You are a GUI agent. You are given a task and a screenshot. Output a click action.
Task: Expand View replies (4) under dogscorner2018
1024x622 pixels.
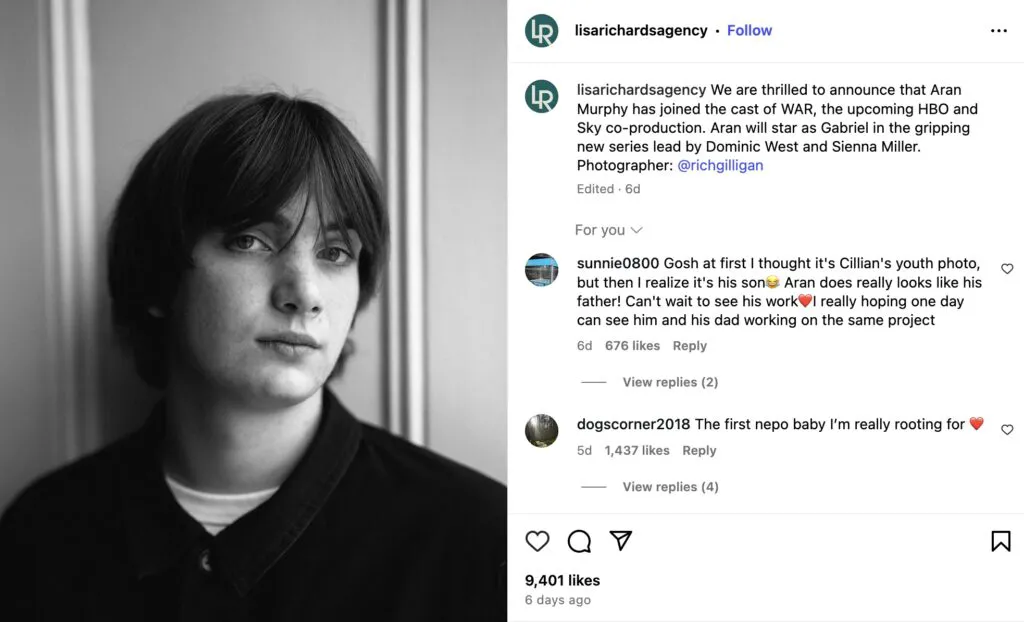670,487
